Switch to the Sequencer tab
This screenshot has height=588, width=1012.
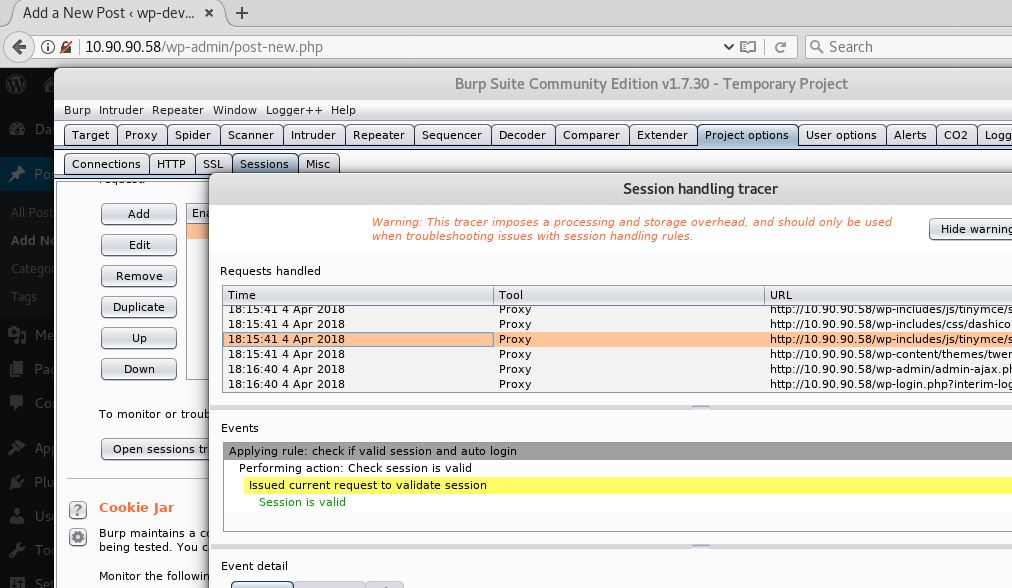pyautogui.click(x=452, y=135)
